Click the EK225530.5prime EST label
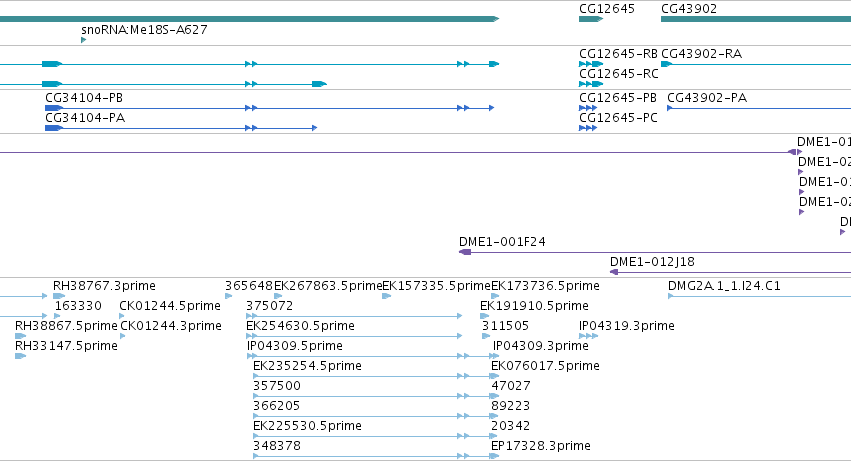 click(307, 426)
